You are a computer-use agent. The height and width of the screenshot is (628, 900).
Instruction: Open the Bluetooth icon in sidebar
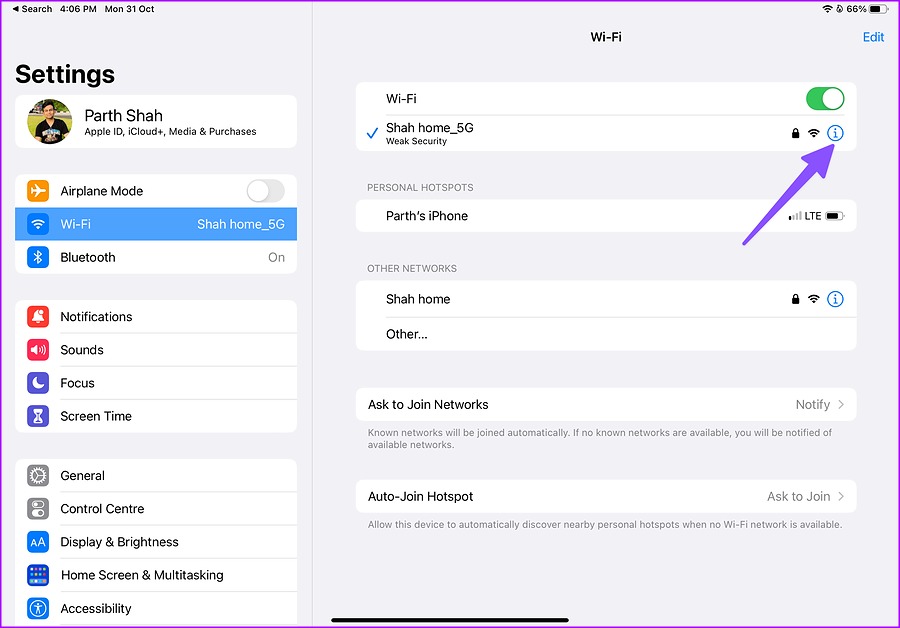[38, 257]
